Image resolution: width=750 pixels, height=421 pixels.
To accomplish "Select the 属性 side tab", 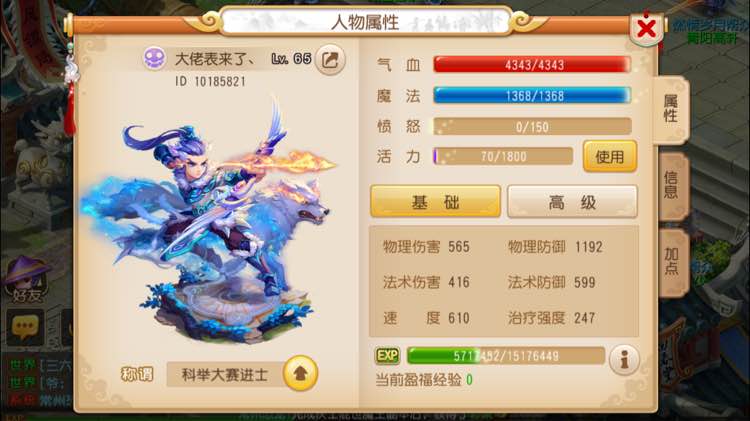I will [x=671, y=109].
